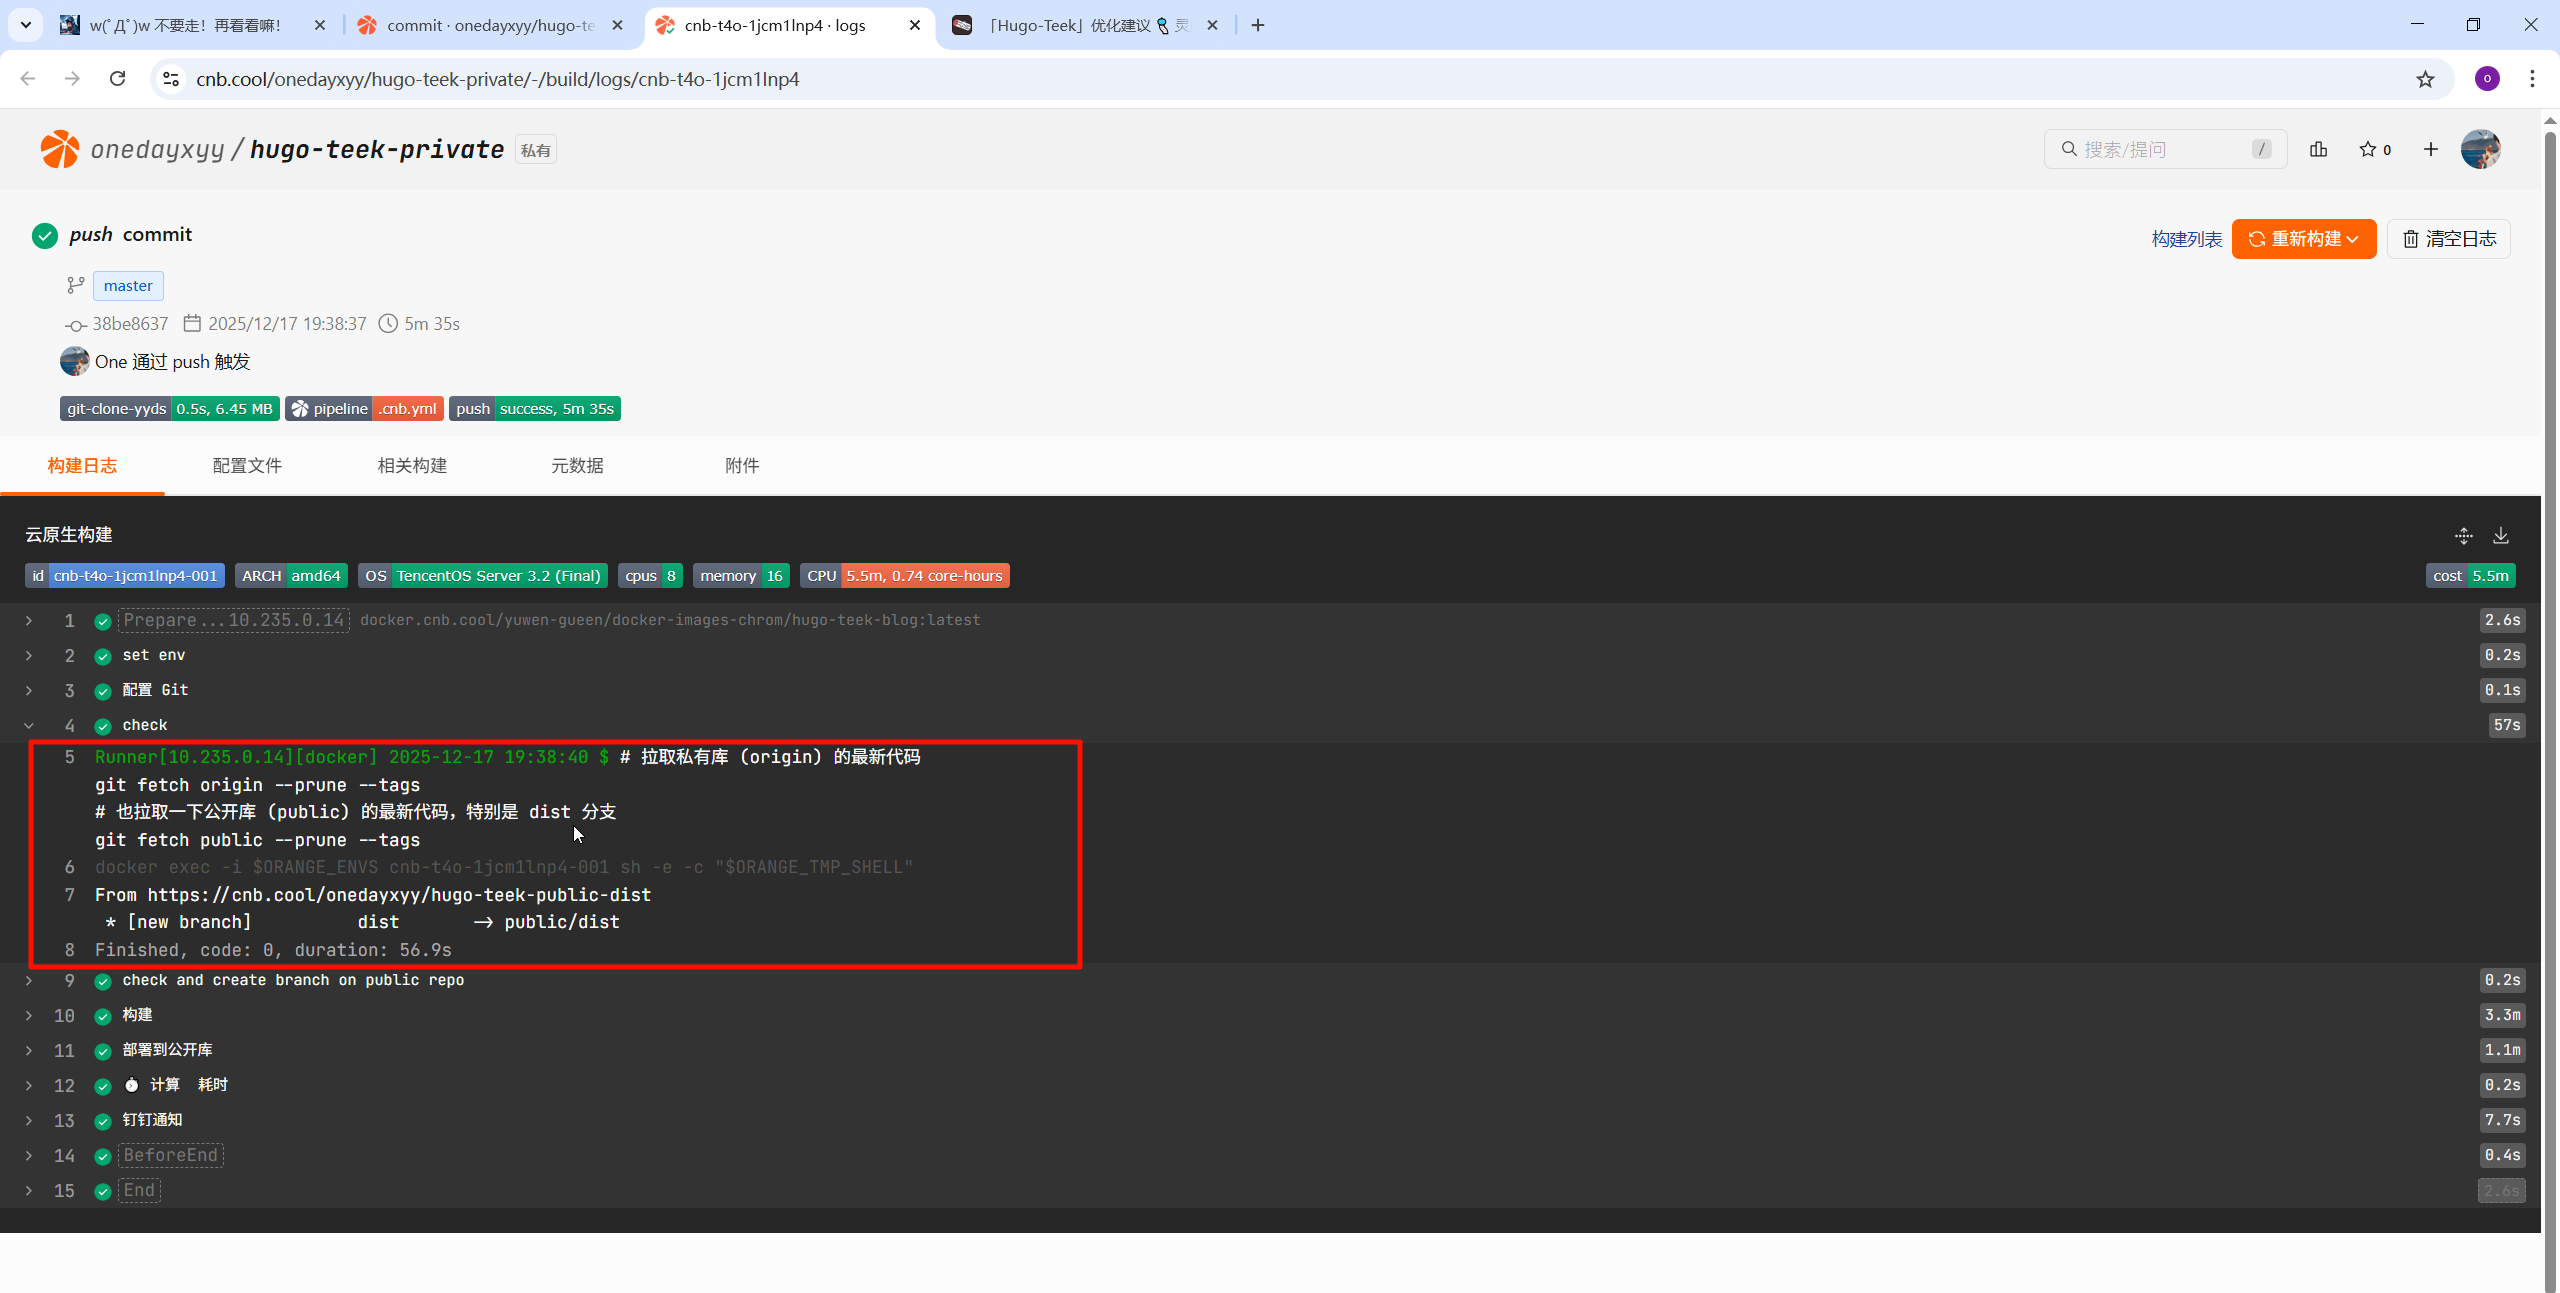Image resolution: width=2560 pixels, height=1293 pixels.
Task: Reload the page with browser refresh icon
Action: click(x=117, y=79)
